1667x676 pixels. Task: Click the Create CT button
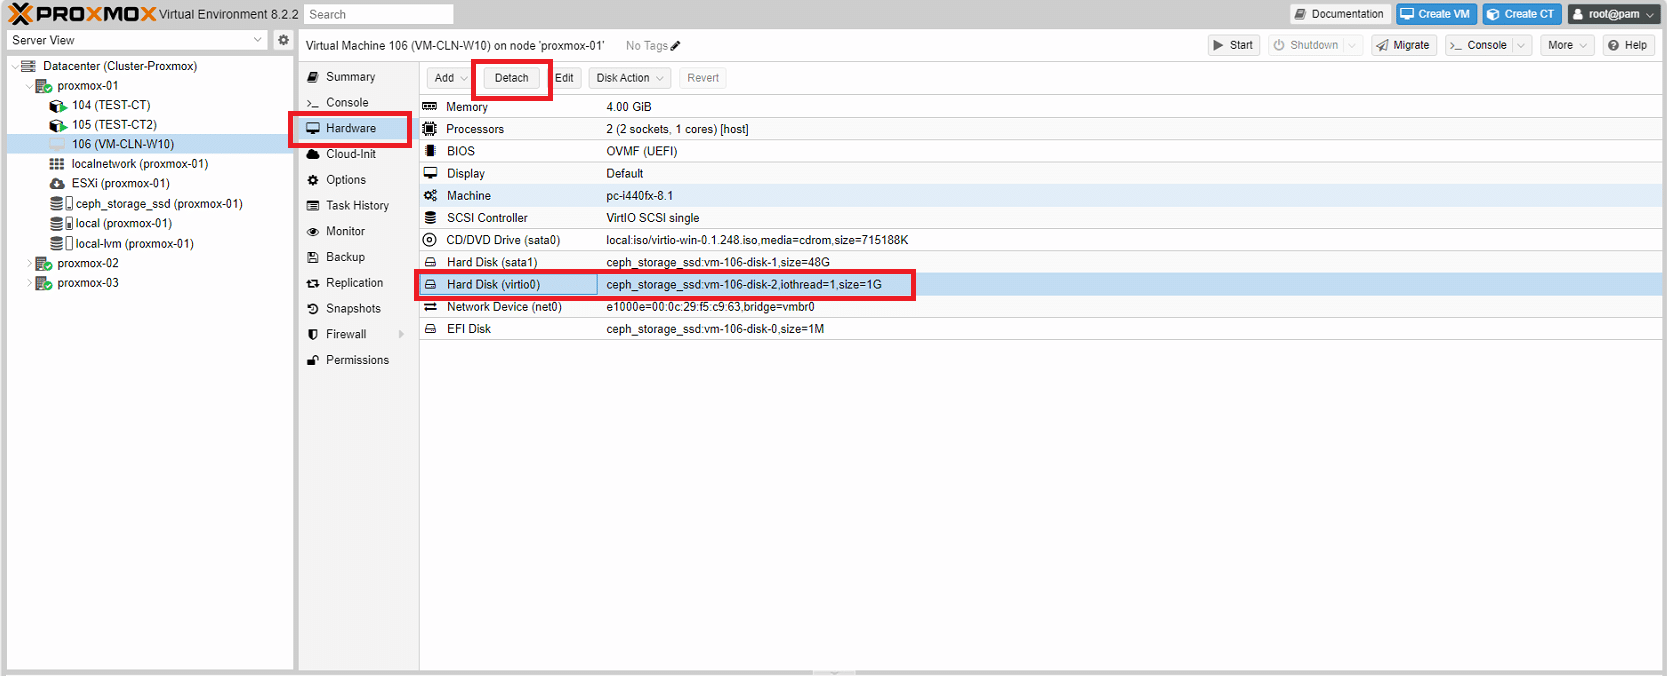[1521, 14]
